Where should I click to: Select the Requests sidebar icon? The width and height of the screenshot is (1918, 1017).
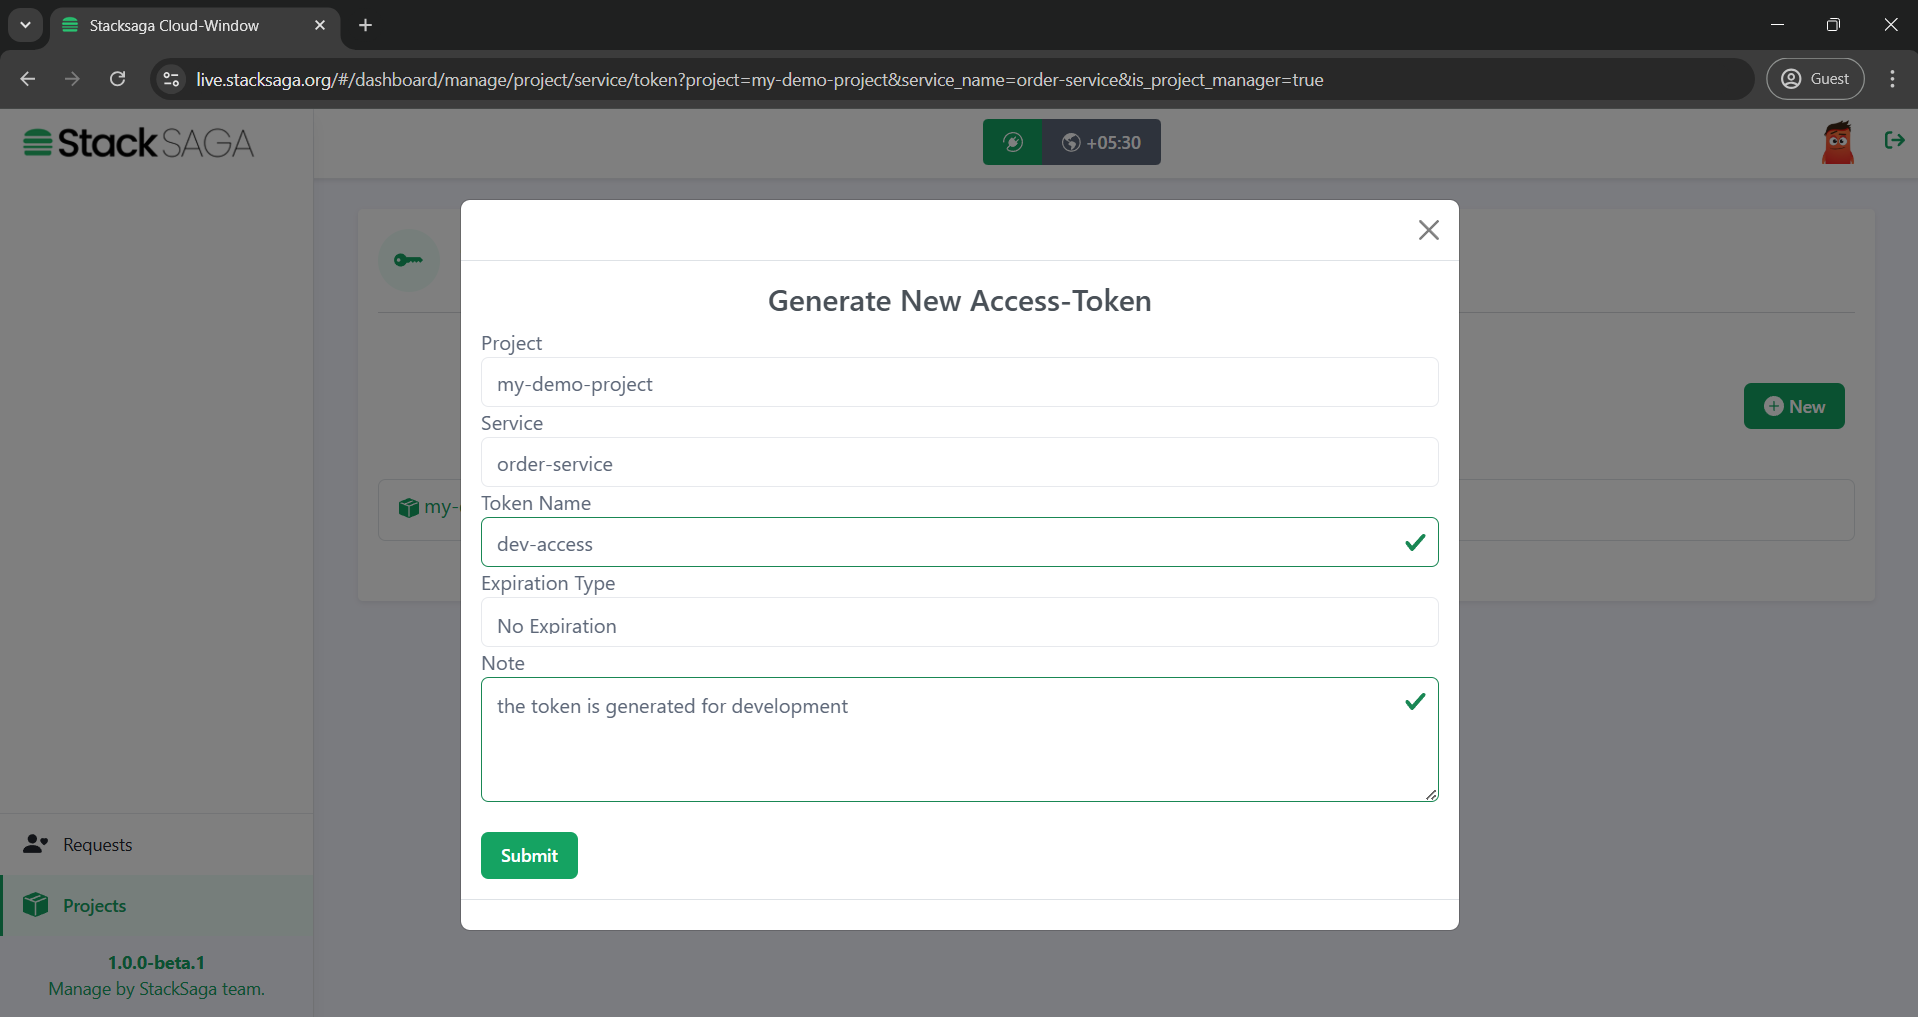click(36, 843)
